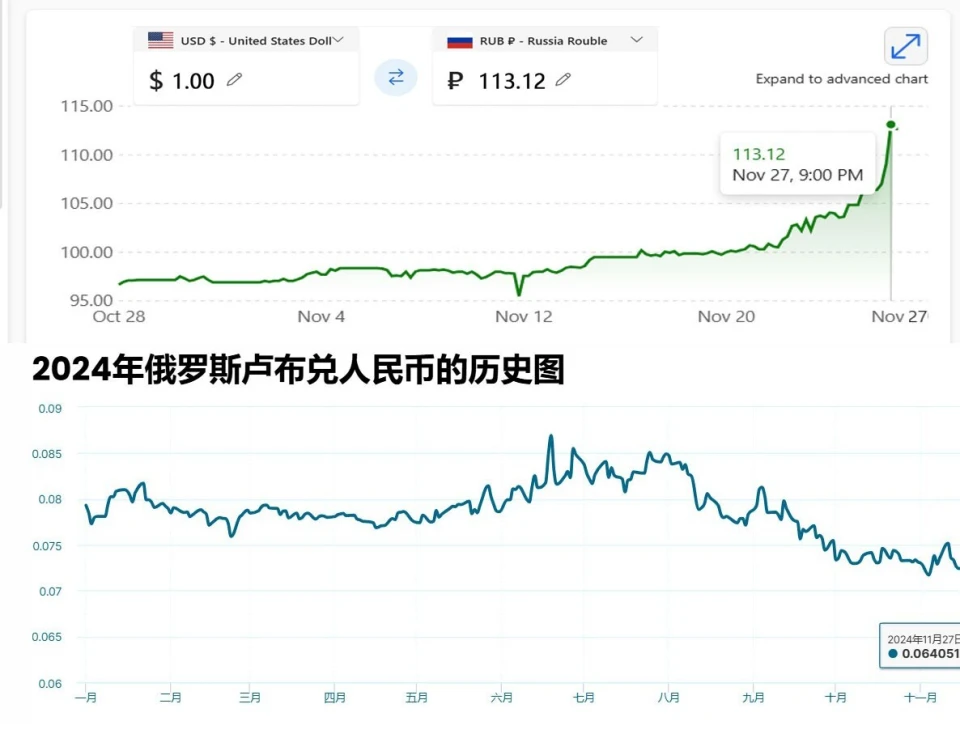The width and height of the screenshot is (960, 738).
Task: Click the 'Expand to advanced chart' link
Action: 842,79
